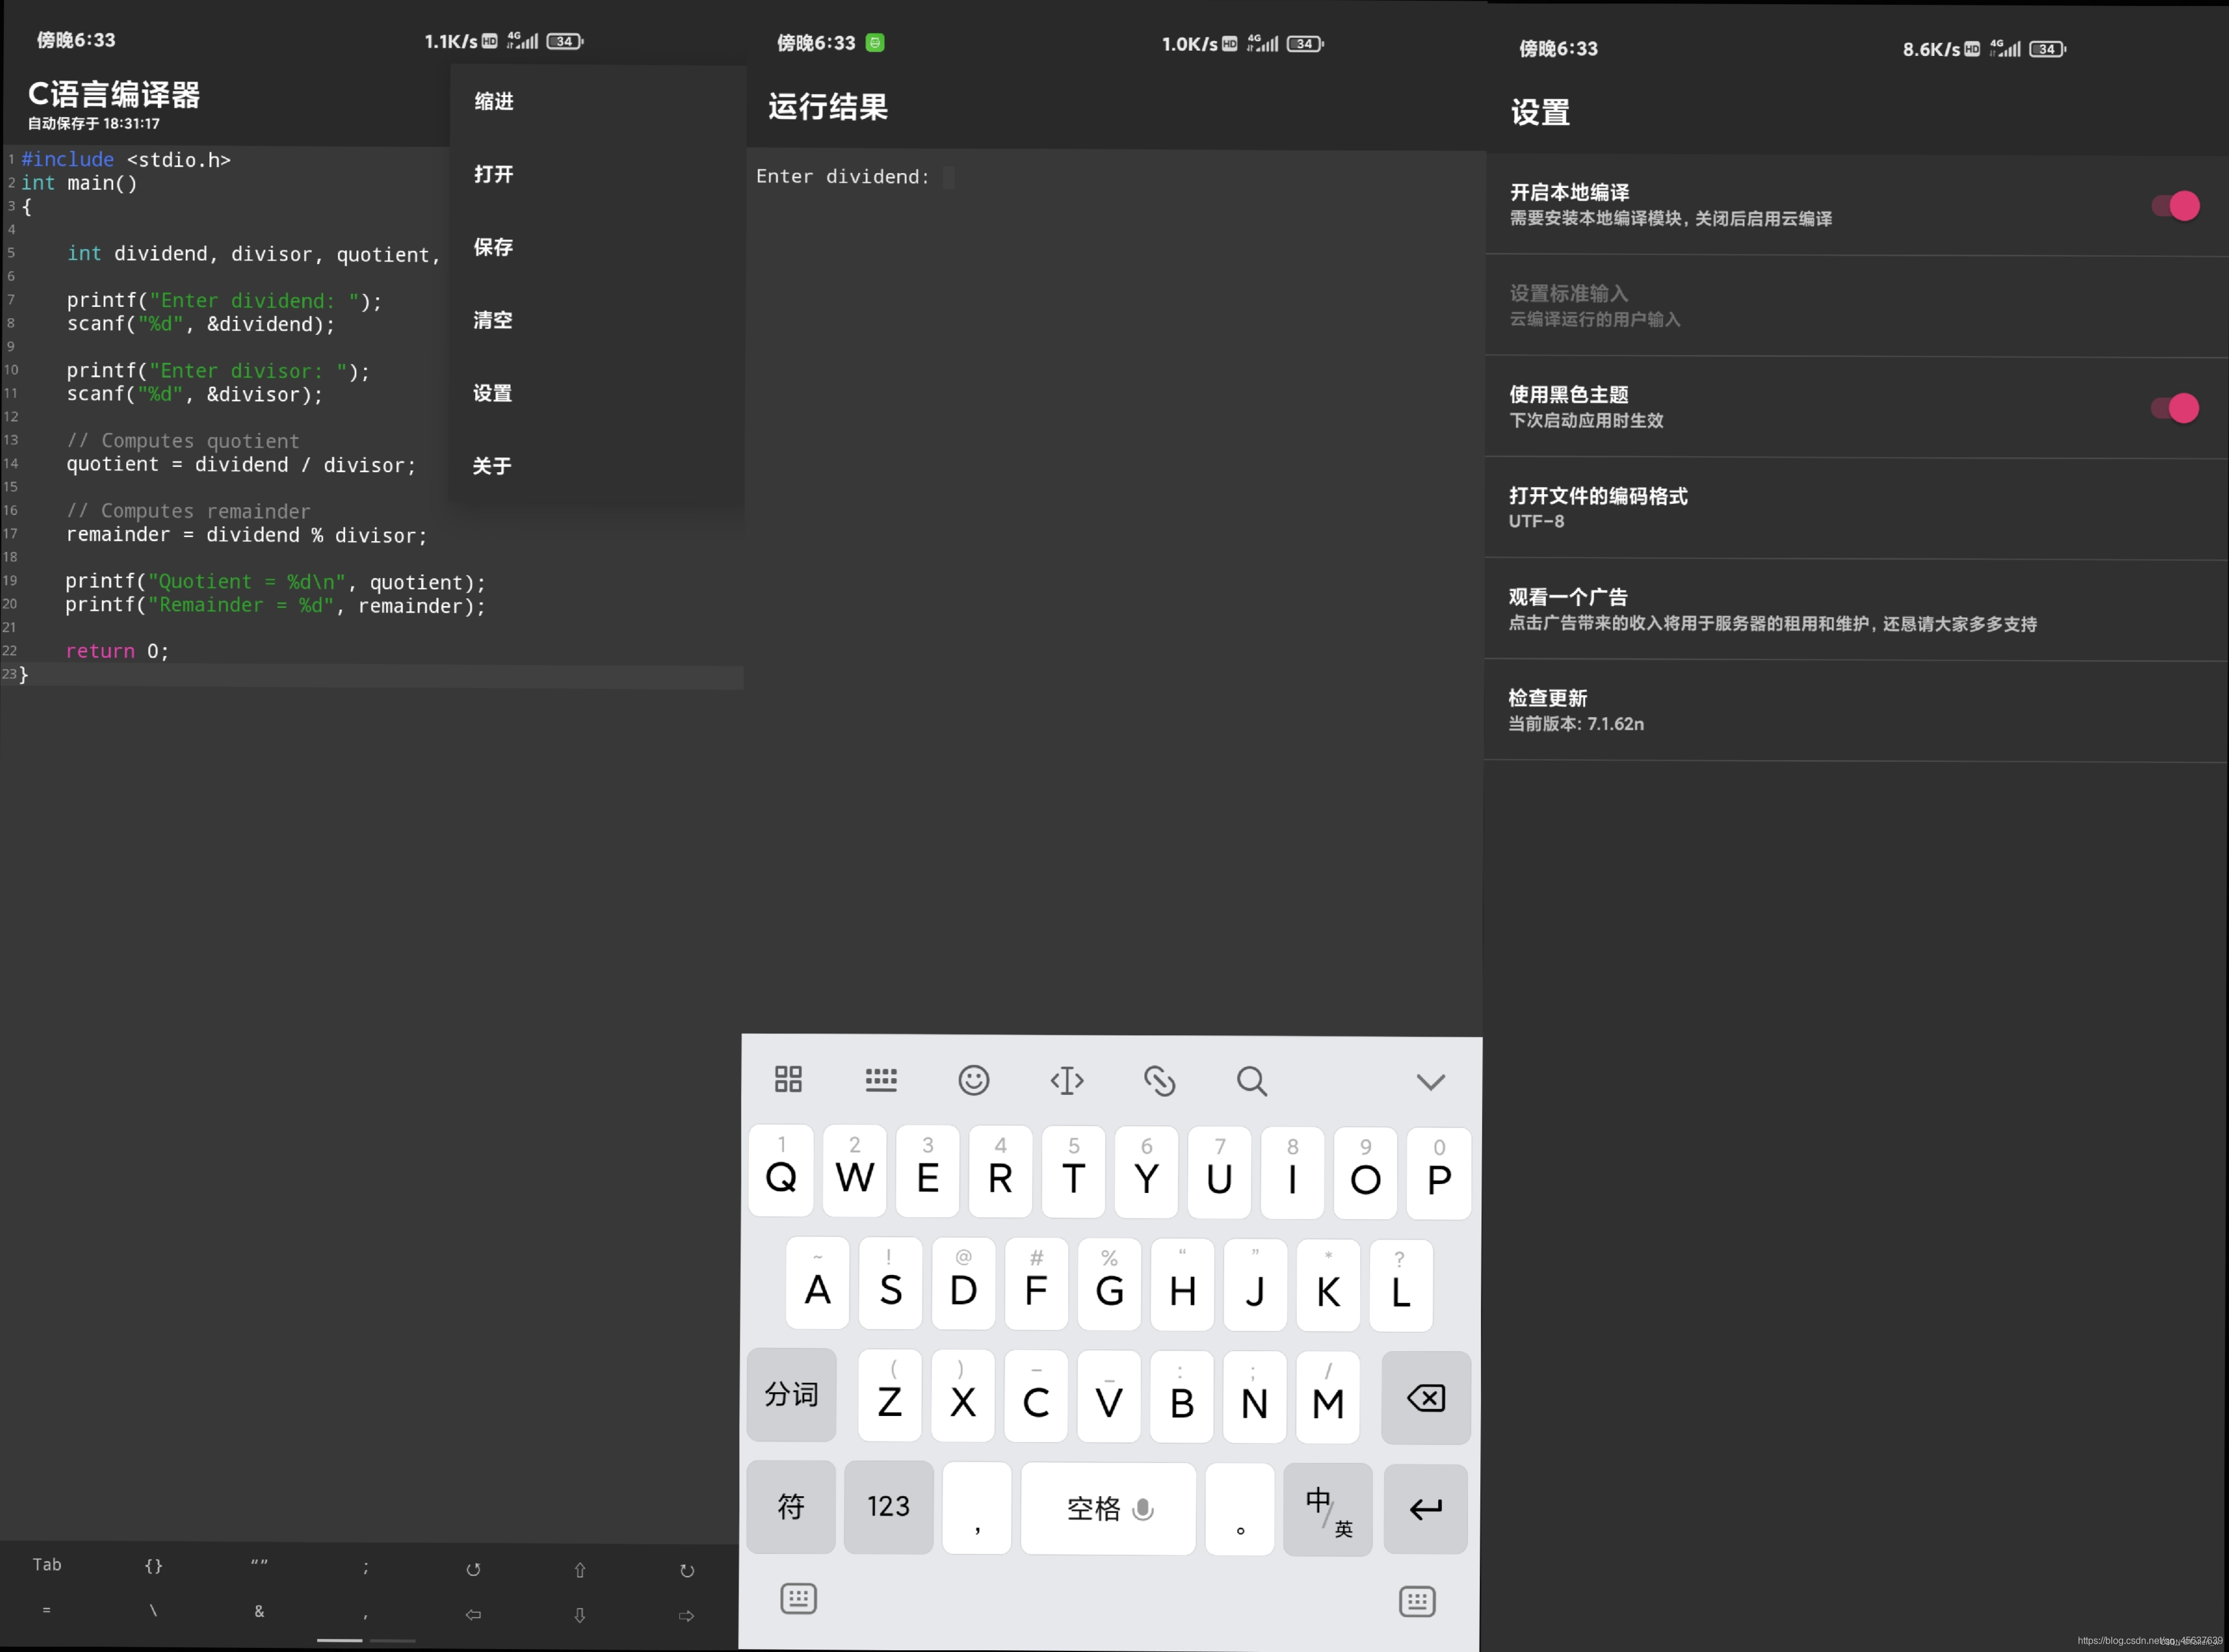Viewport: 2229px width, 1652px height.
Task: Select 保存 from the overflow menu
Action: (493, 247)
